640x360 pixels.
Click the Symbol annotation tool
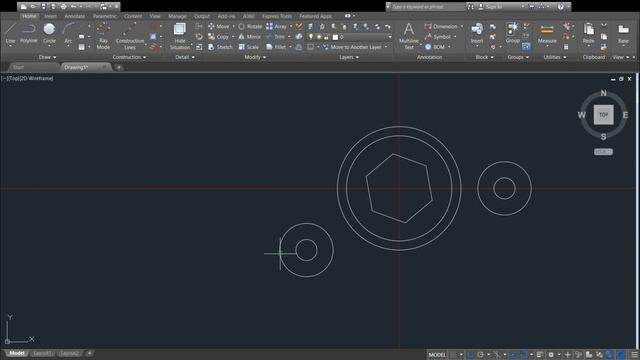[438, 37]
